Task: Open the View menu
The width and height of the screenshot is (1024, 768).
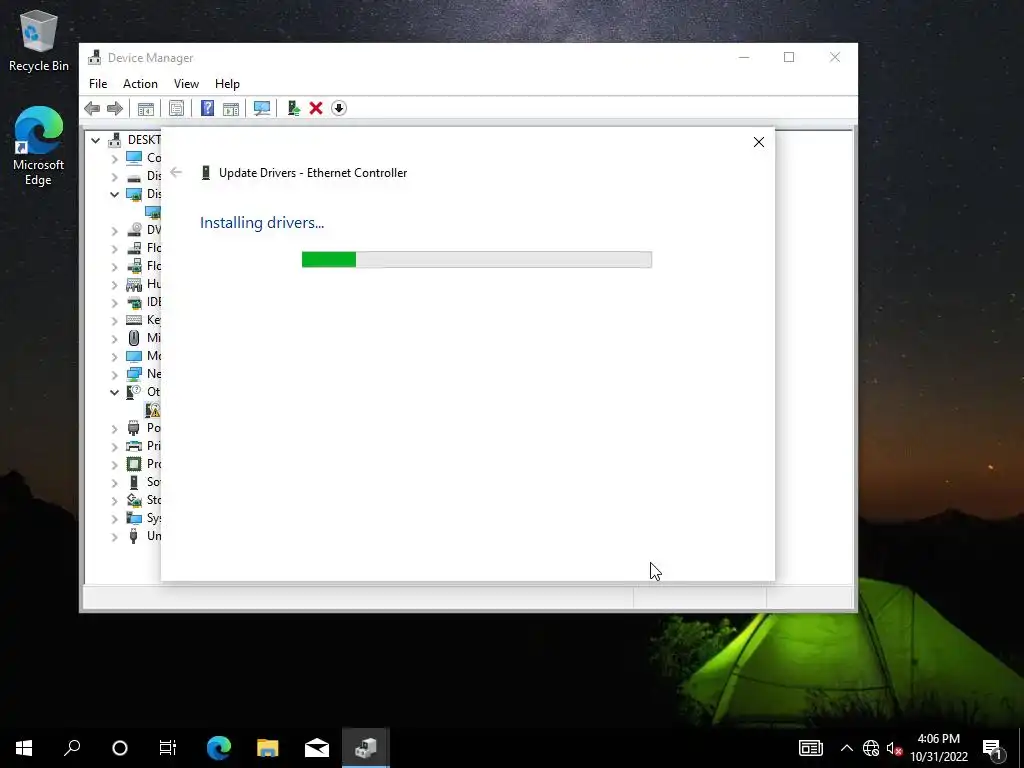Action: (186, 84)
